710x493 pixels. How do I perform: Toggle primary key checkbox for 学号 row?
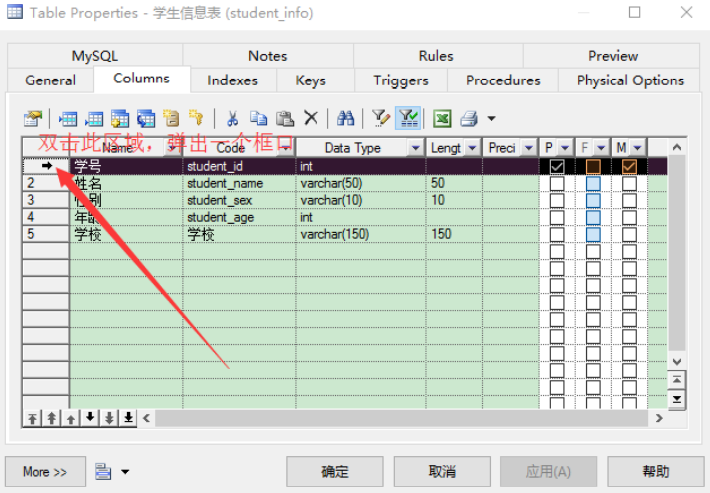(x=557, y=166)
